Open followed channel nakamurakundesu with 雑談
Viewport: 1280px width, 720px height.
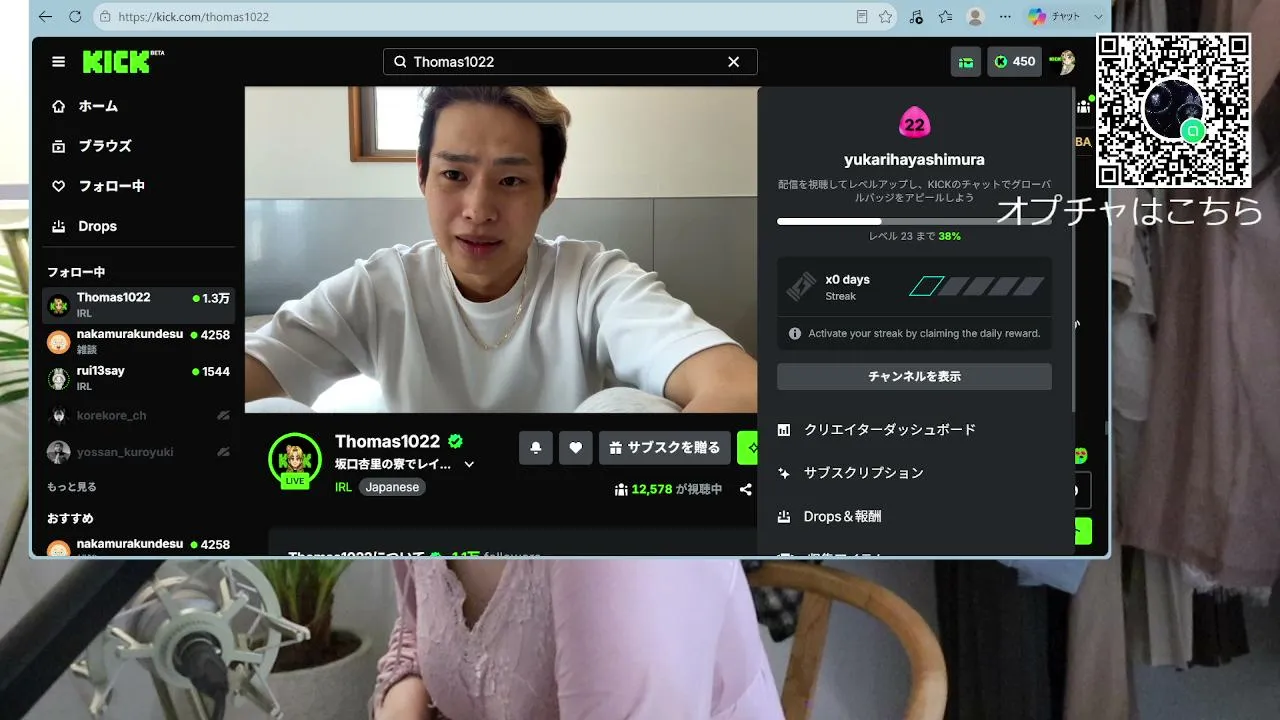pos(139,342)
